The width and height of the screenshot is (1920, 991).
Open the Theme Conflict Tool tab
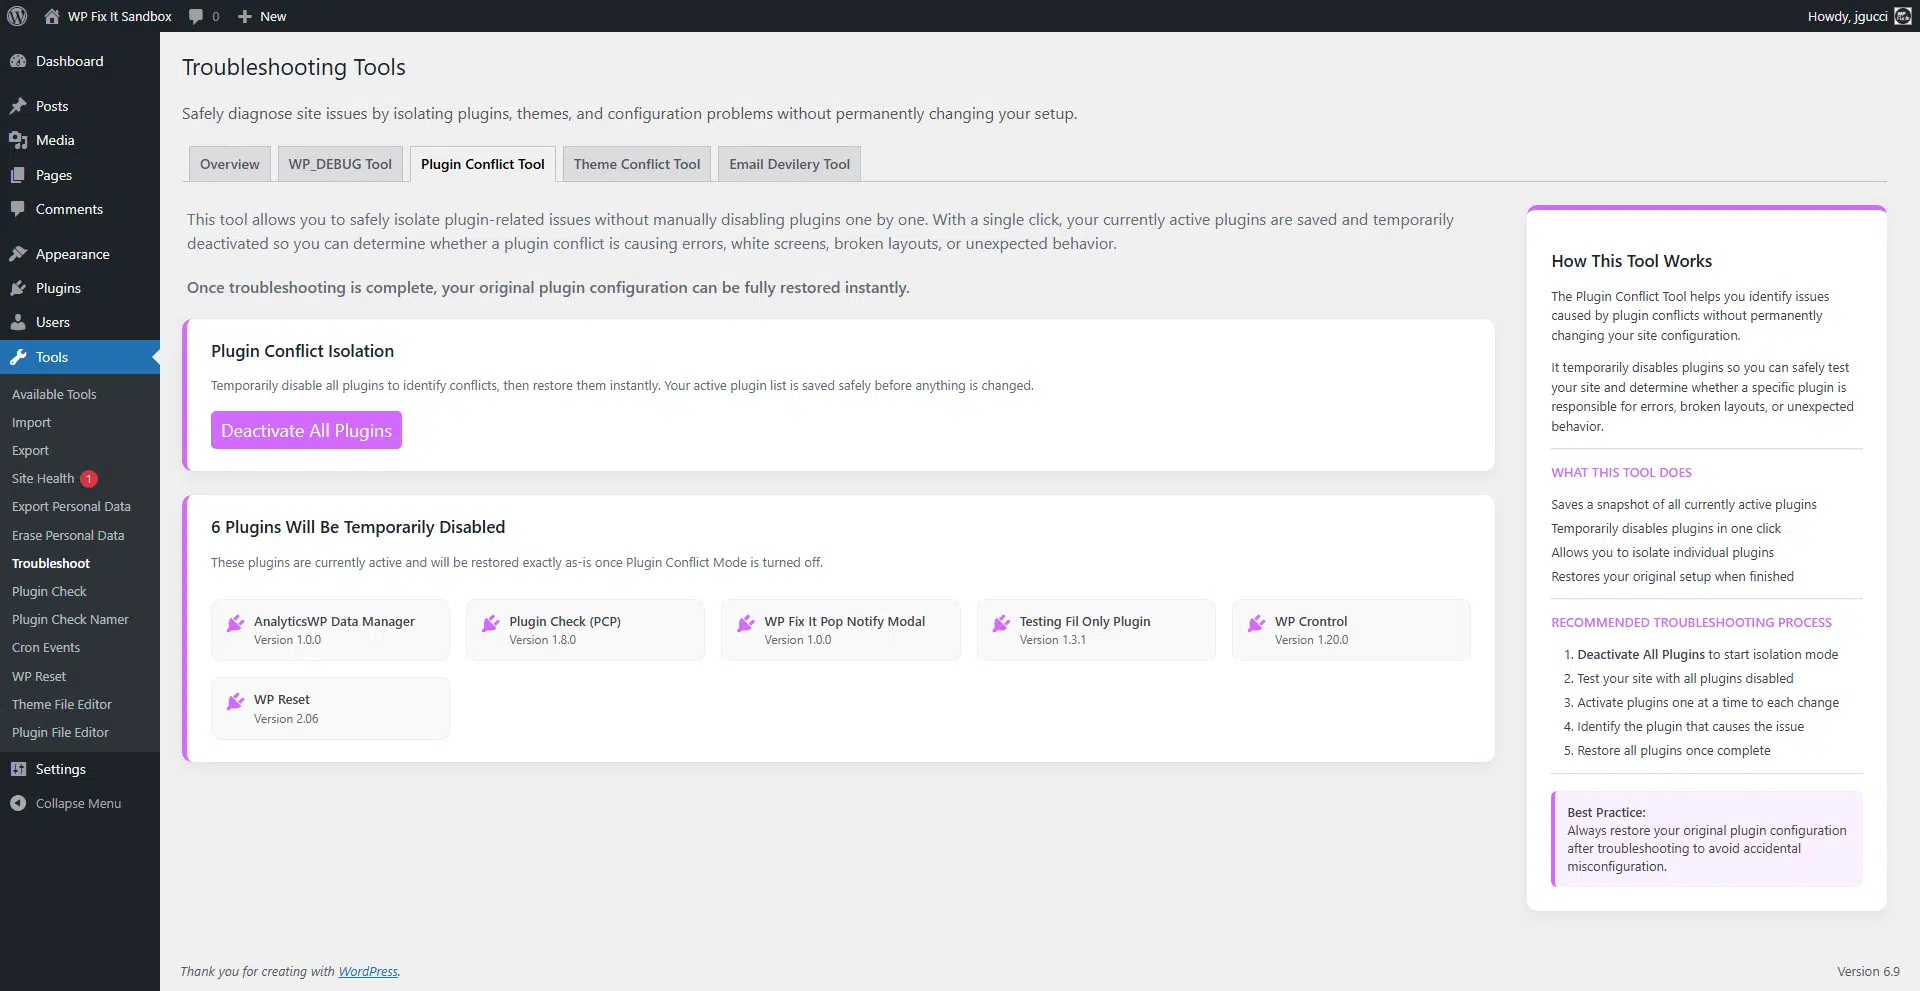pyautogui.click(x=636, y=163)
